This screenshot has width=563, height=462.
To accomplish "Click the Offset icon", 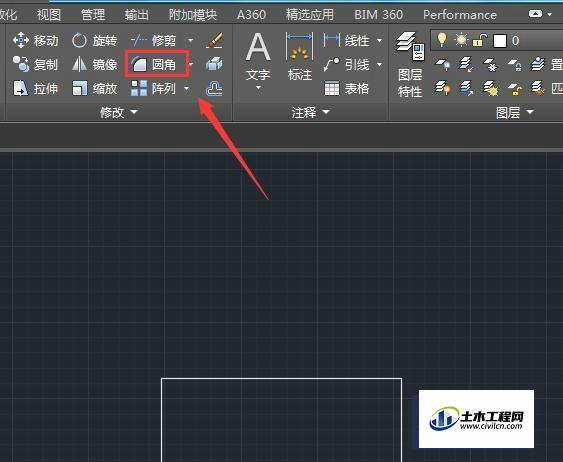I will coord(214,88).
